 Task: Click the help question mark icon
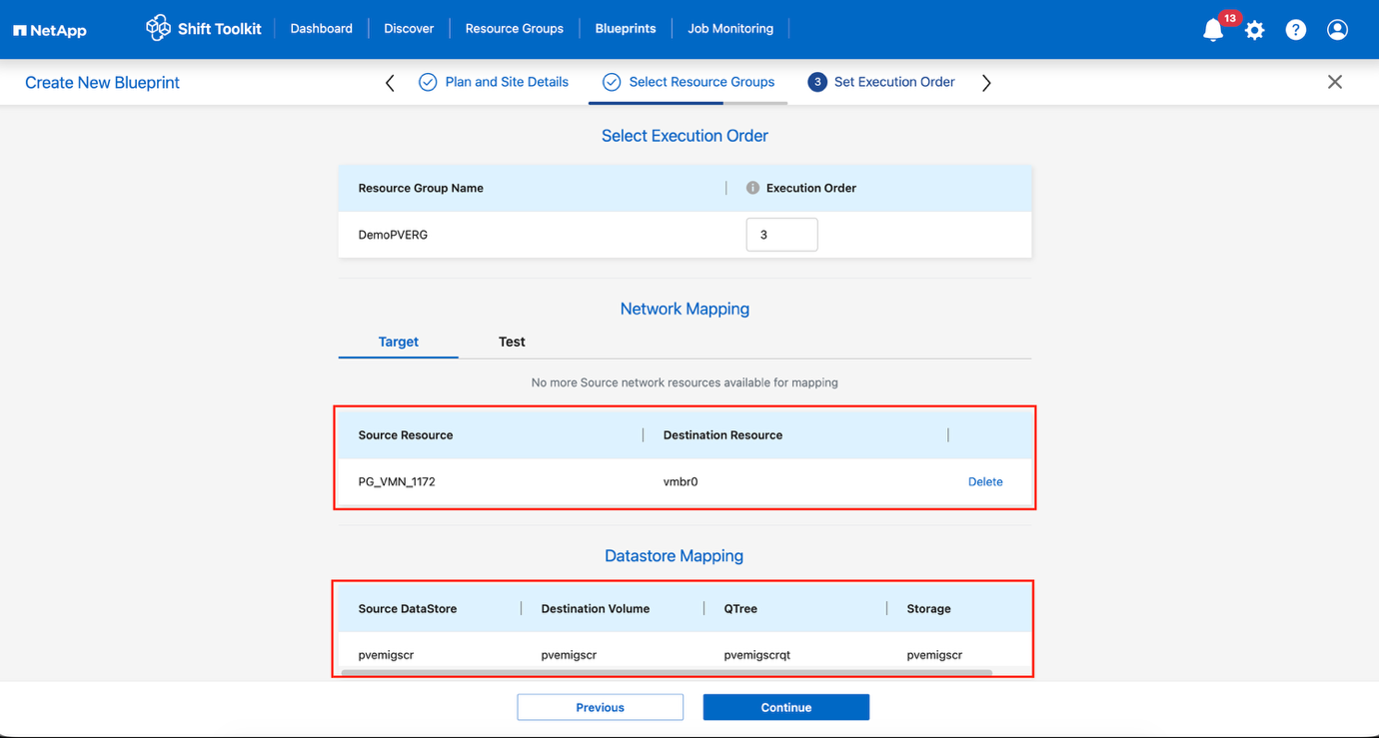tap(1295, 30)
